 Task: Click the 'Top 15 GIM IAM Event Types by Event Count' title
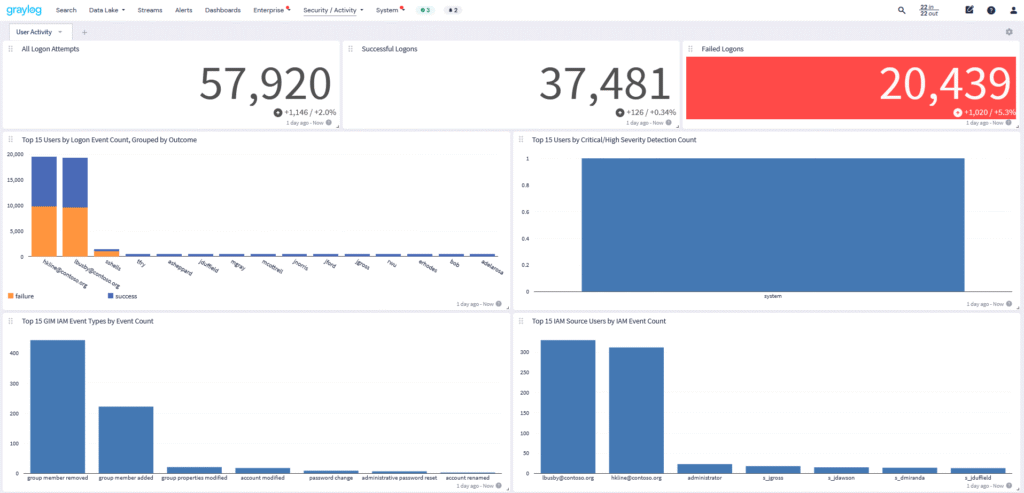(88, 321)
